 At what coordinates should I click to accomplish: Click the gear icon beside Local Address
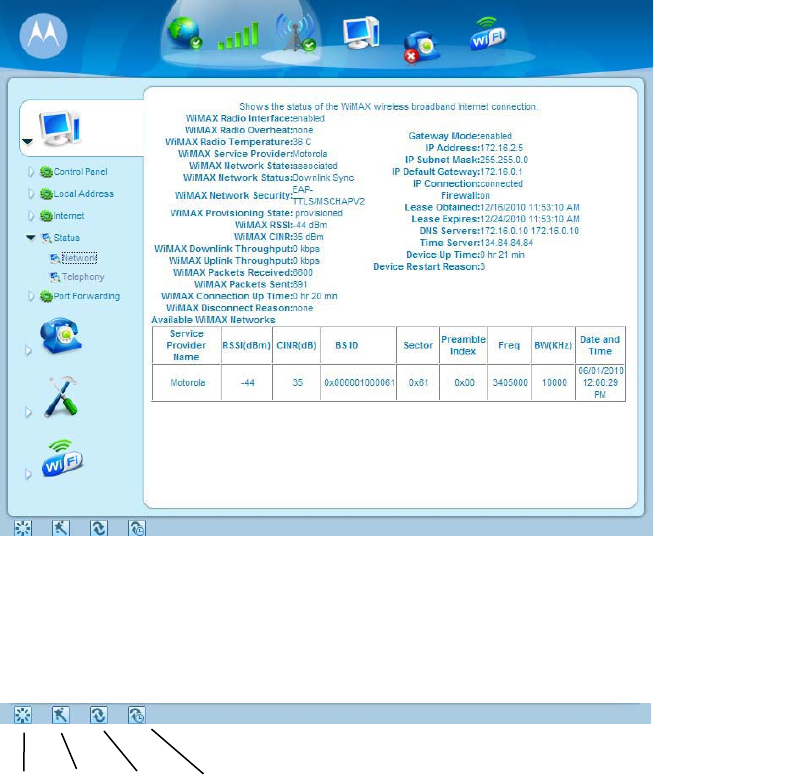coord(46,194)
